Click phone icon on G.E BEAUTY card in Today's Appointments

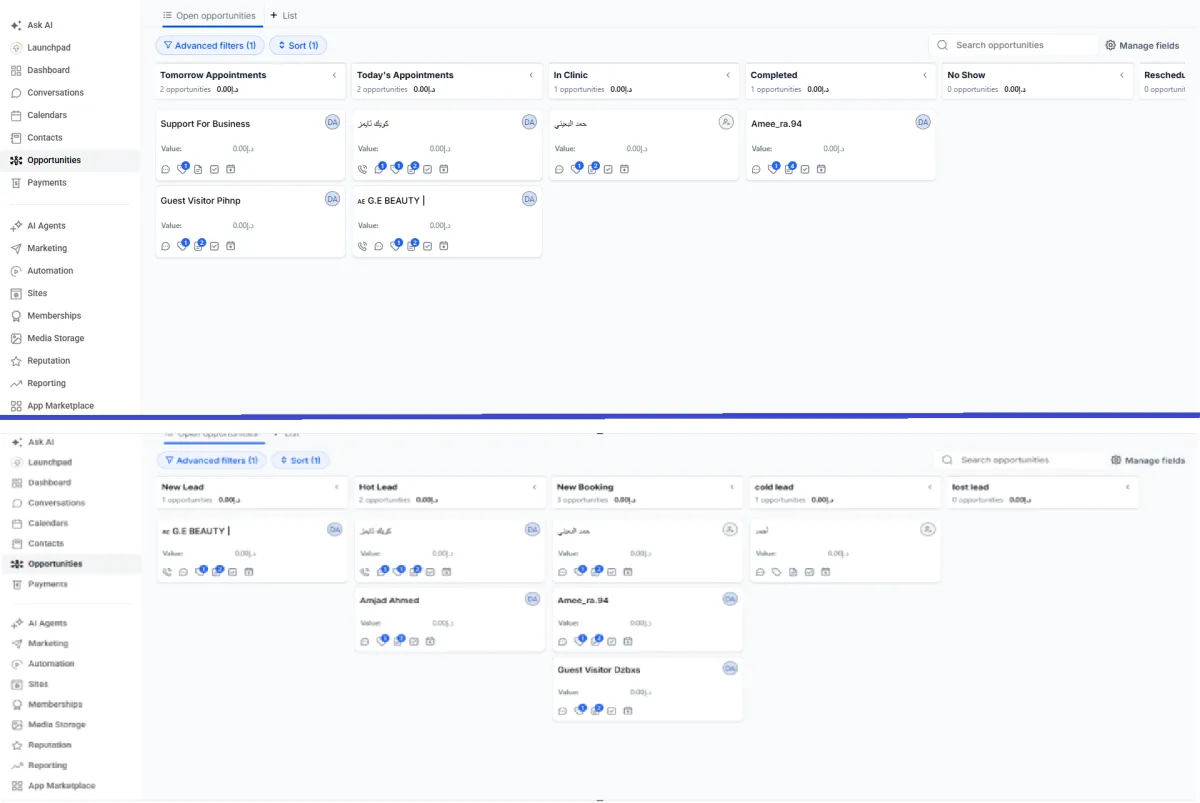pyautogui.click(x=362, y=246)
